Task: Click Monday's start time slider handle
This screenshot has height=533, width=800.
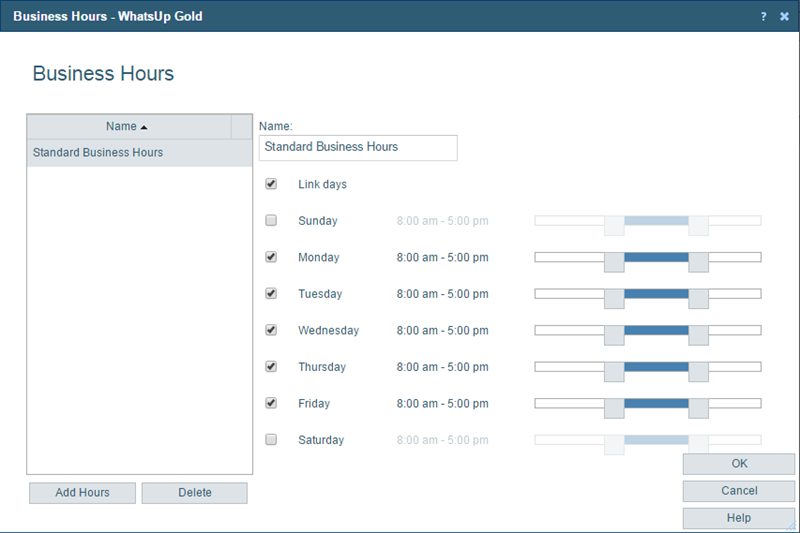Action: pyautogui.click(x=614, y=261)
